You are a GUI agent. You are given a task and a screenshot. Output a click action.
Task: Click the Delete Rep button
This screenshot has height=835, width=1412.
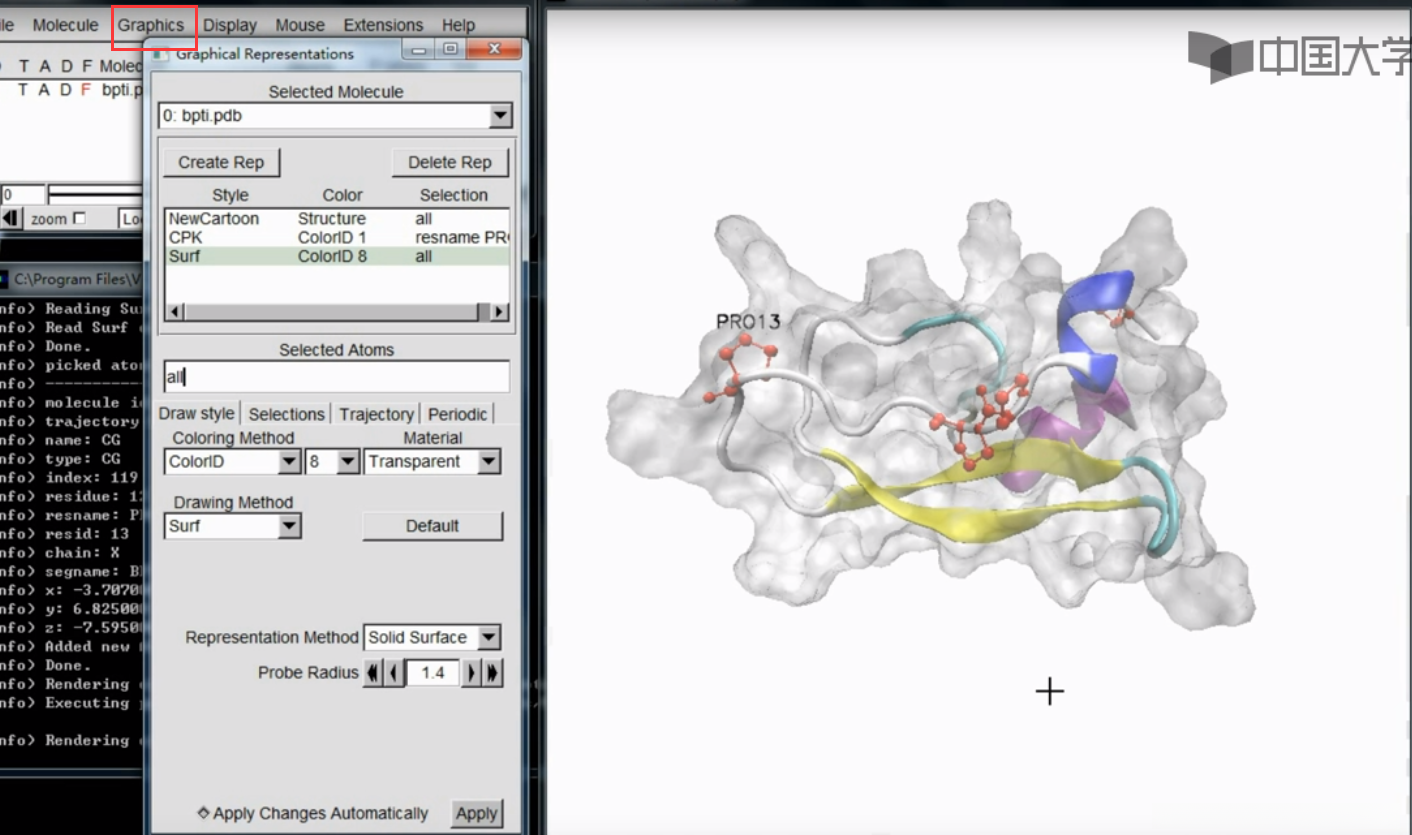[450, 162]
